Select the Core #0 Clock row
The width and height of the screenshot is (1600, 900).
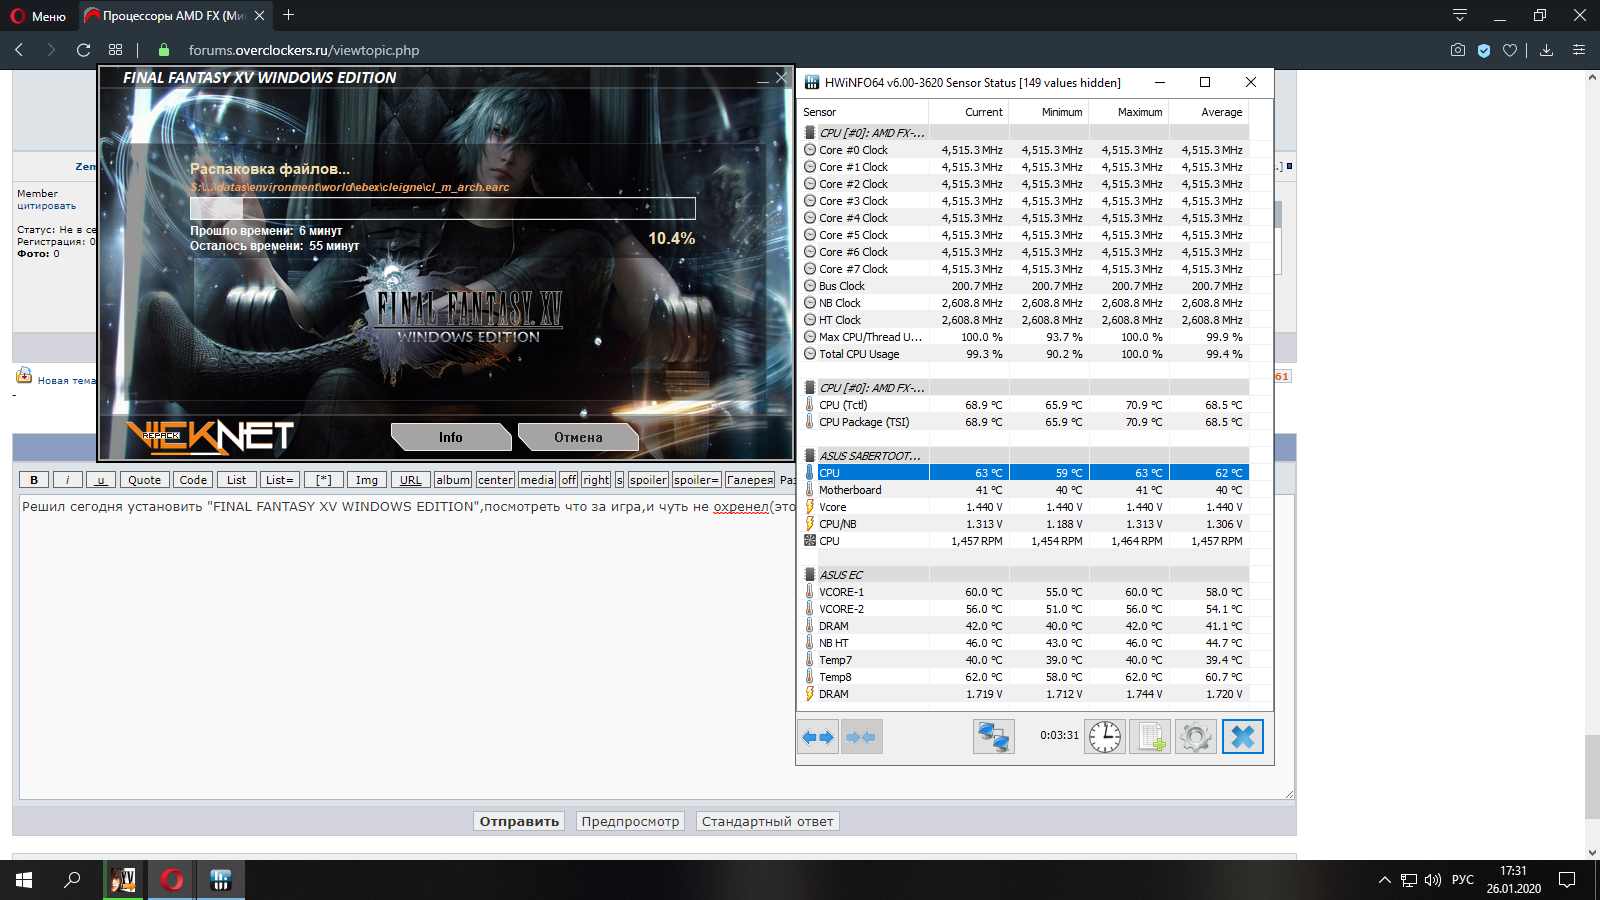[x=1024, y=150]
